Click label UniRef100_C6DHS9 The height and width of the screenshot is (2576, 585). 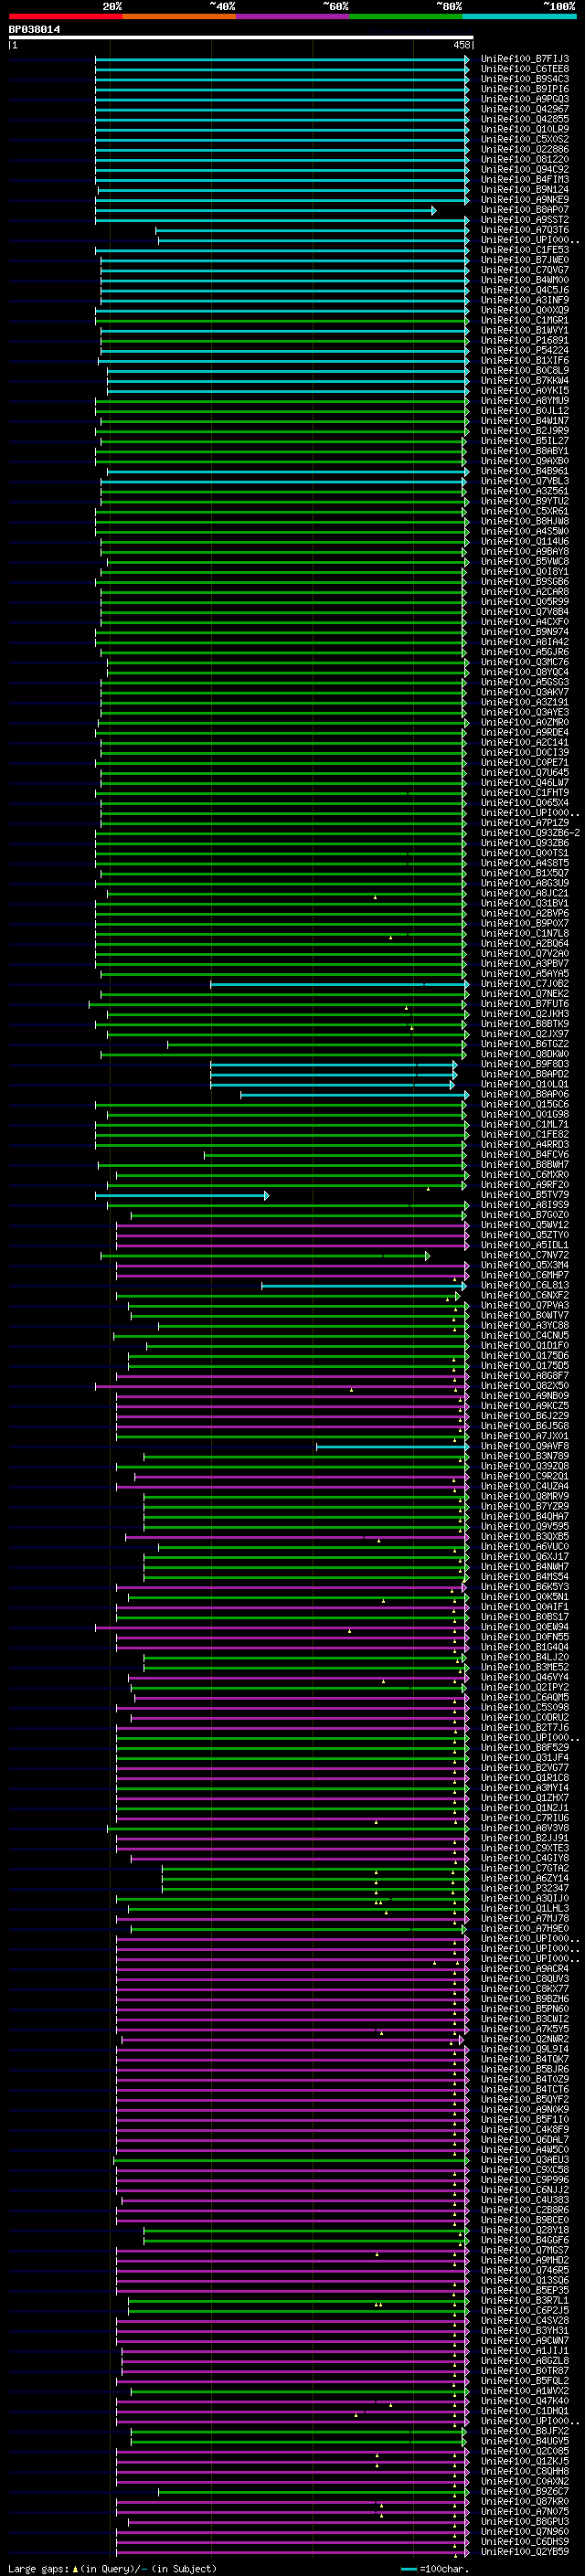524,2541
